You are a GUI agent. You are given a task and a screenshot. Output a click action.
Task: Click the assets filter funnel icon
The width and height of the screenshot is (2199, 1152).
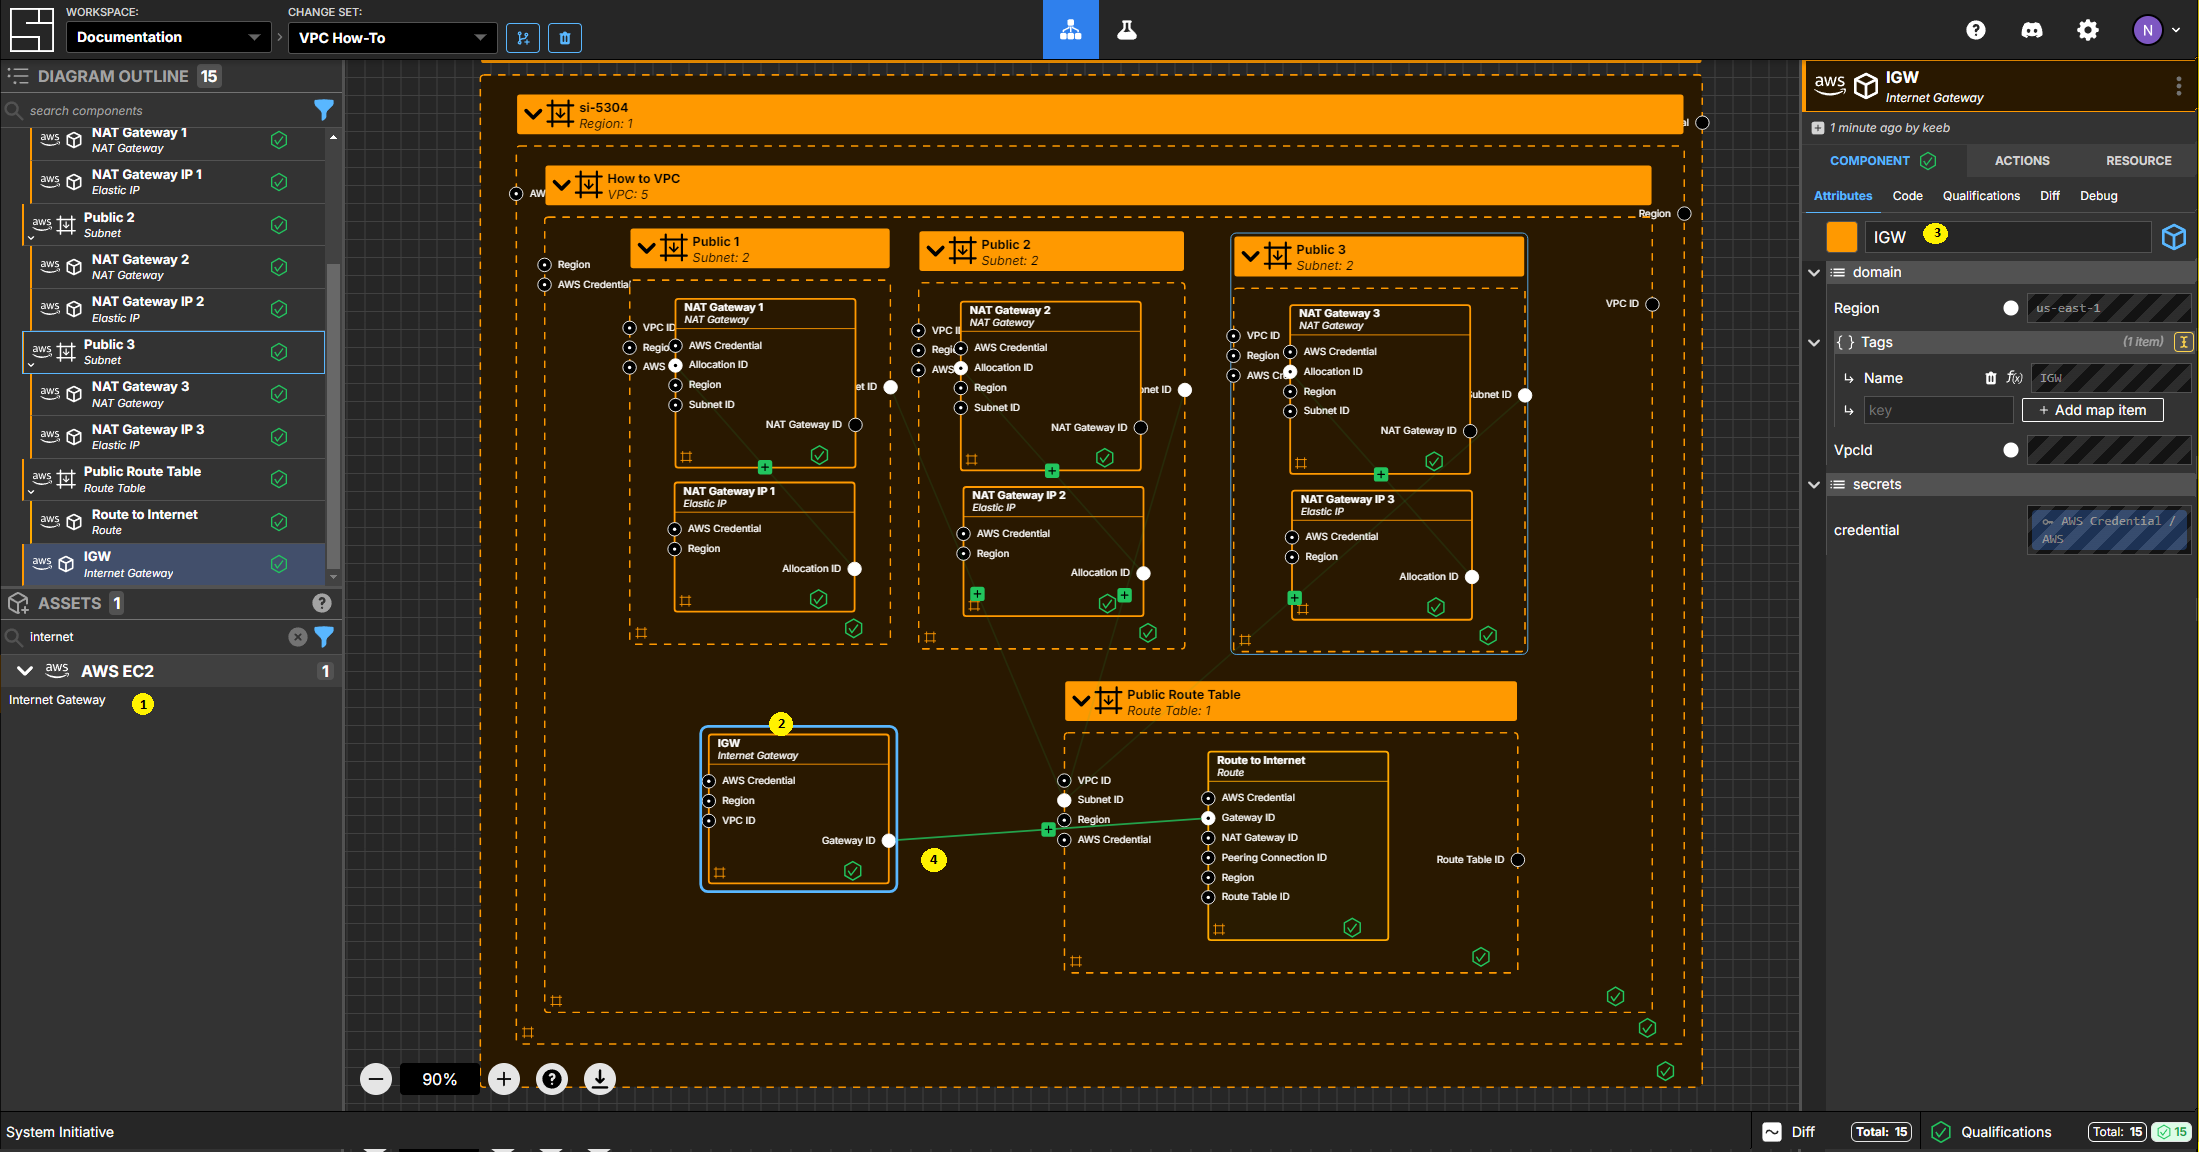click(324, 637)
